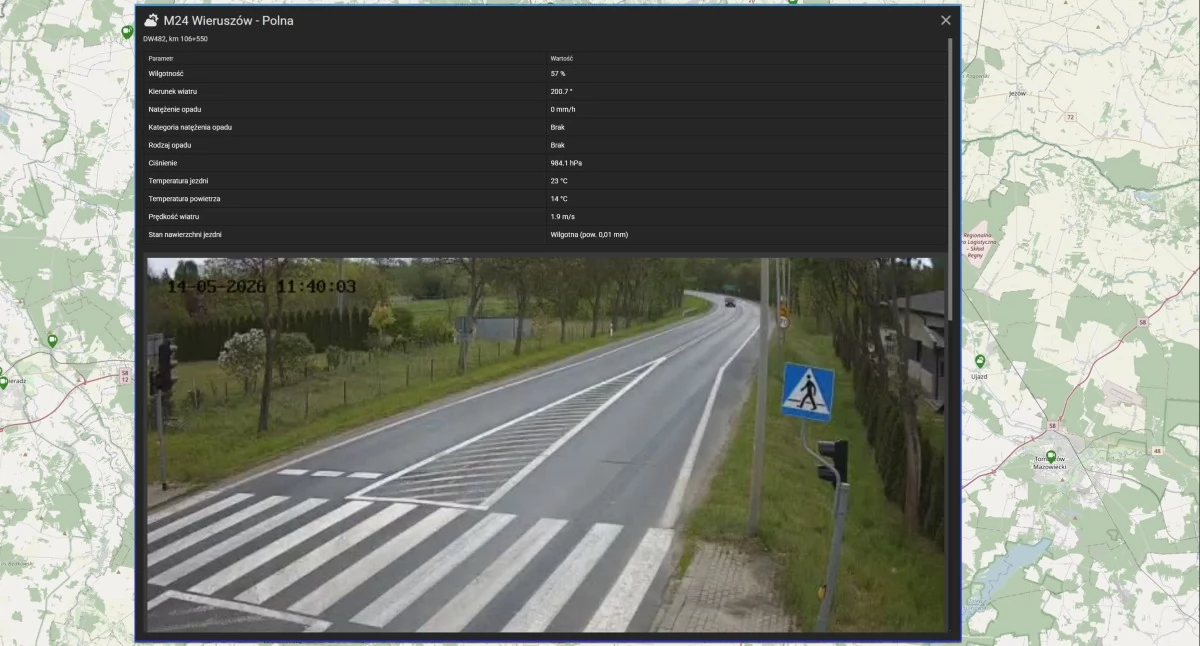Click the title "M24 Wieruszów - Polna"
1200x646 pixels.
tap(228, 20)
